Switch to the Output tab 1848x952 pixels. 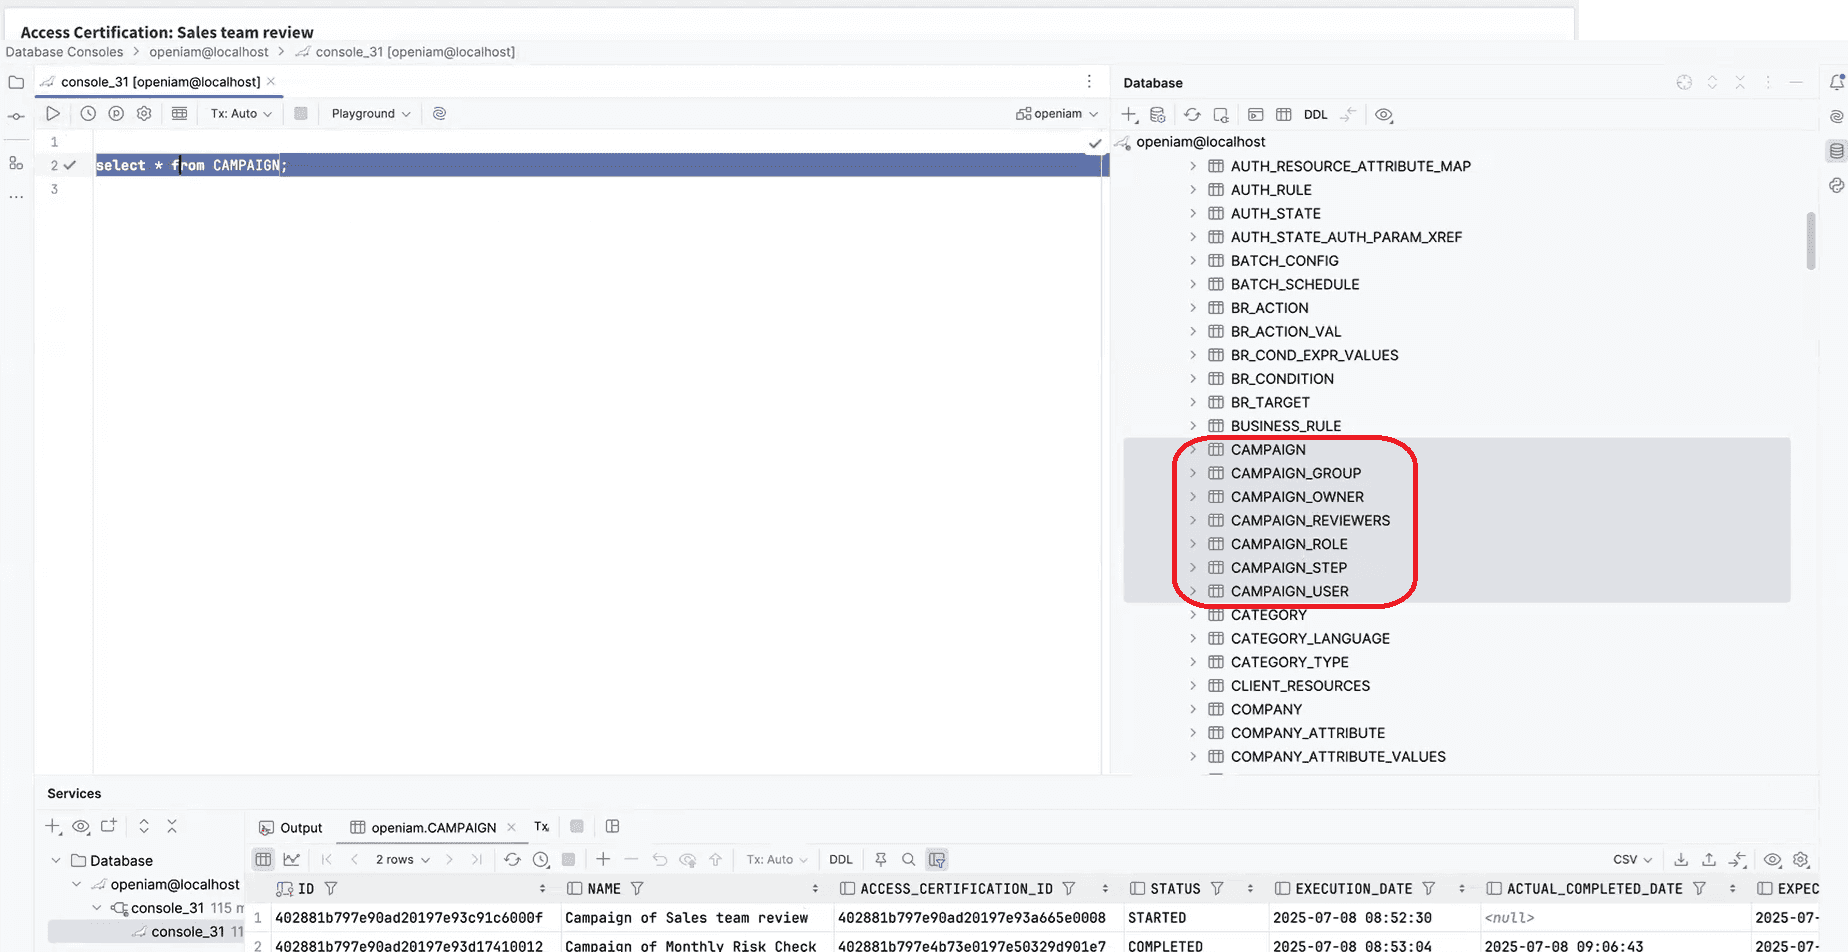coord(291,828)
